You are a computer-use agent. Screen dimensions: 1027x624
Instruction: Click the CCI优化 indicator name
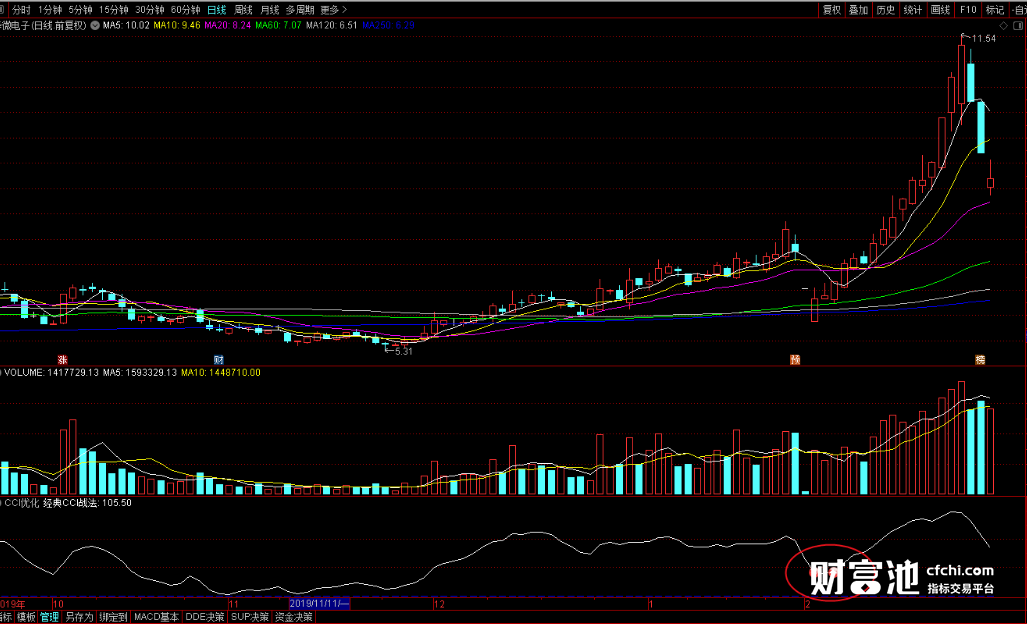[x=22, y=503]
